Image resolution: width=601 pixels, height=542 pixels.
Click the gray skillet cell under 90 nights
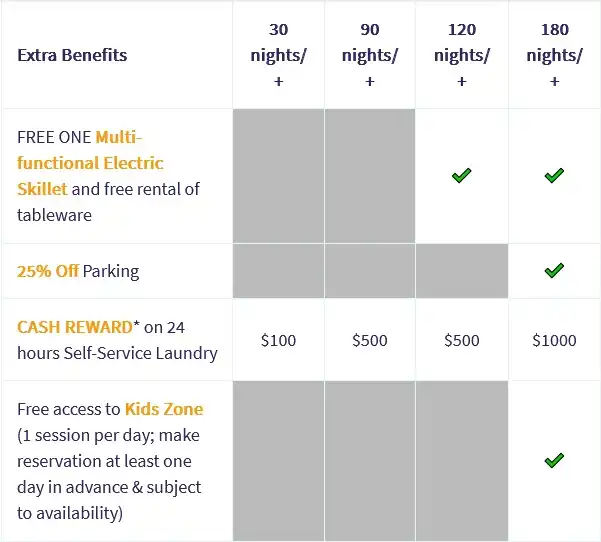(x=369, y=176)
